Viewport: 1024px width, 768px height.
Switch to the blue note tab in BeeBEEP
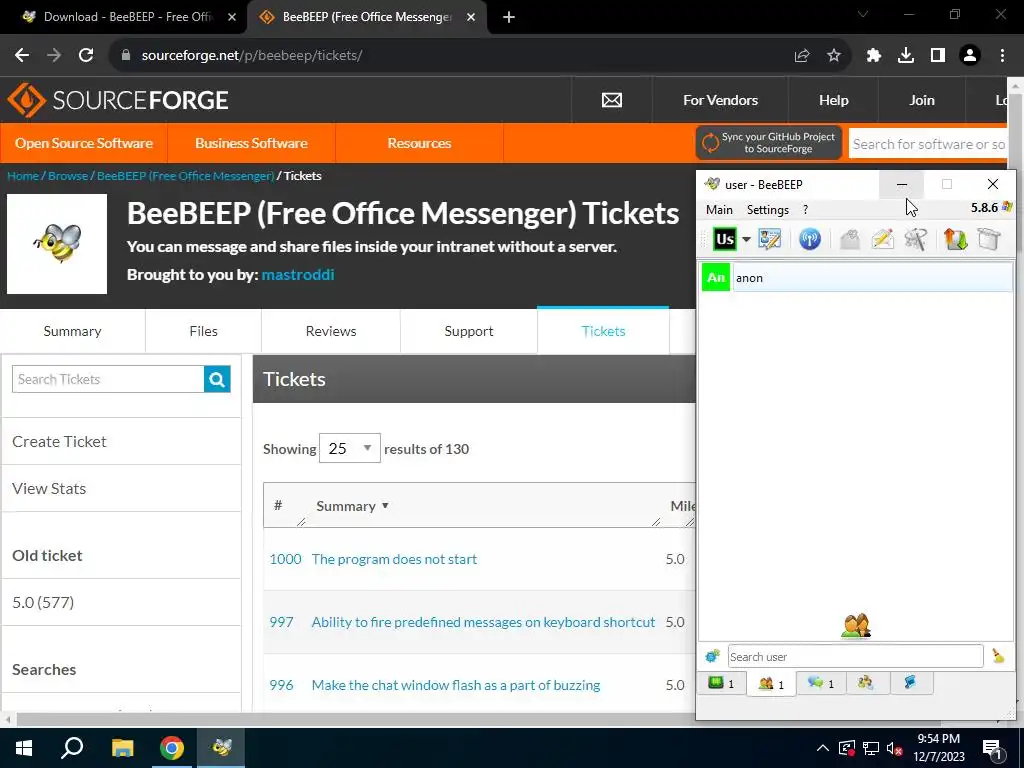910,683
